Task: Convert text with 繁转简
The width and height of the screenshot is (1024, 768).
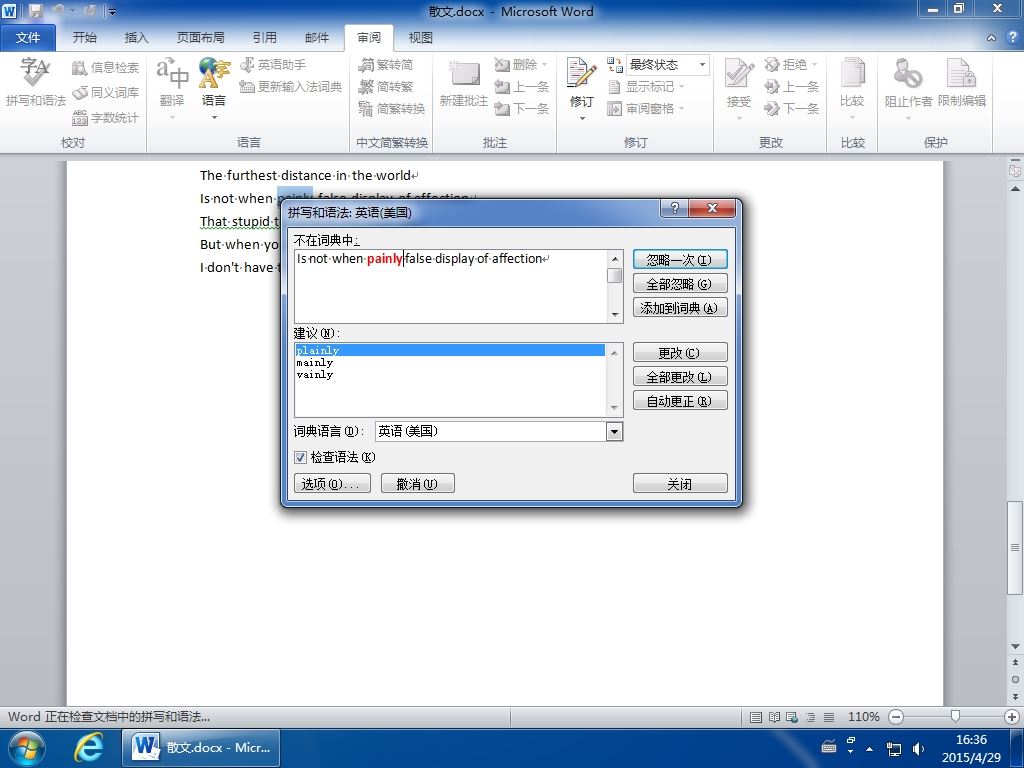Action: (x=386, y=65)
